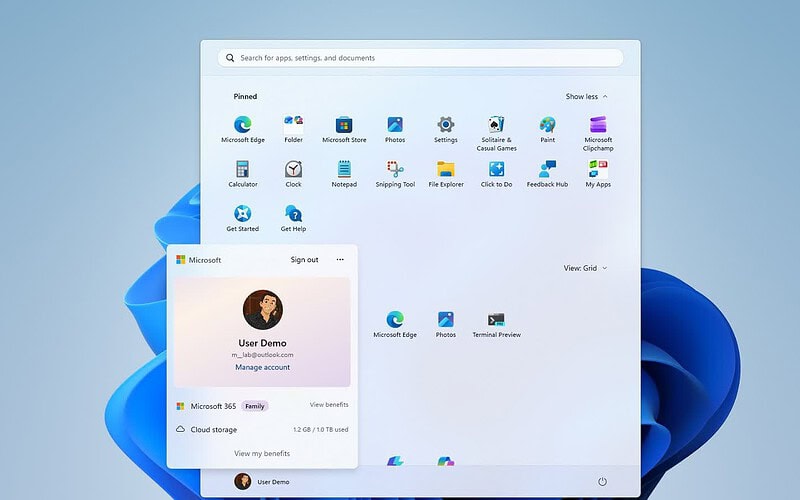Open the three-dot account options menu

pos(340,259)
